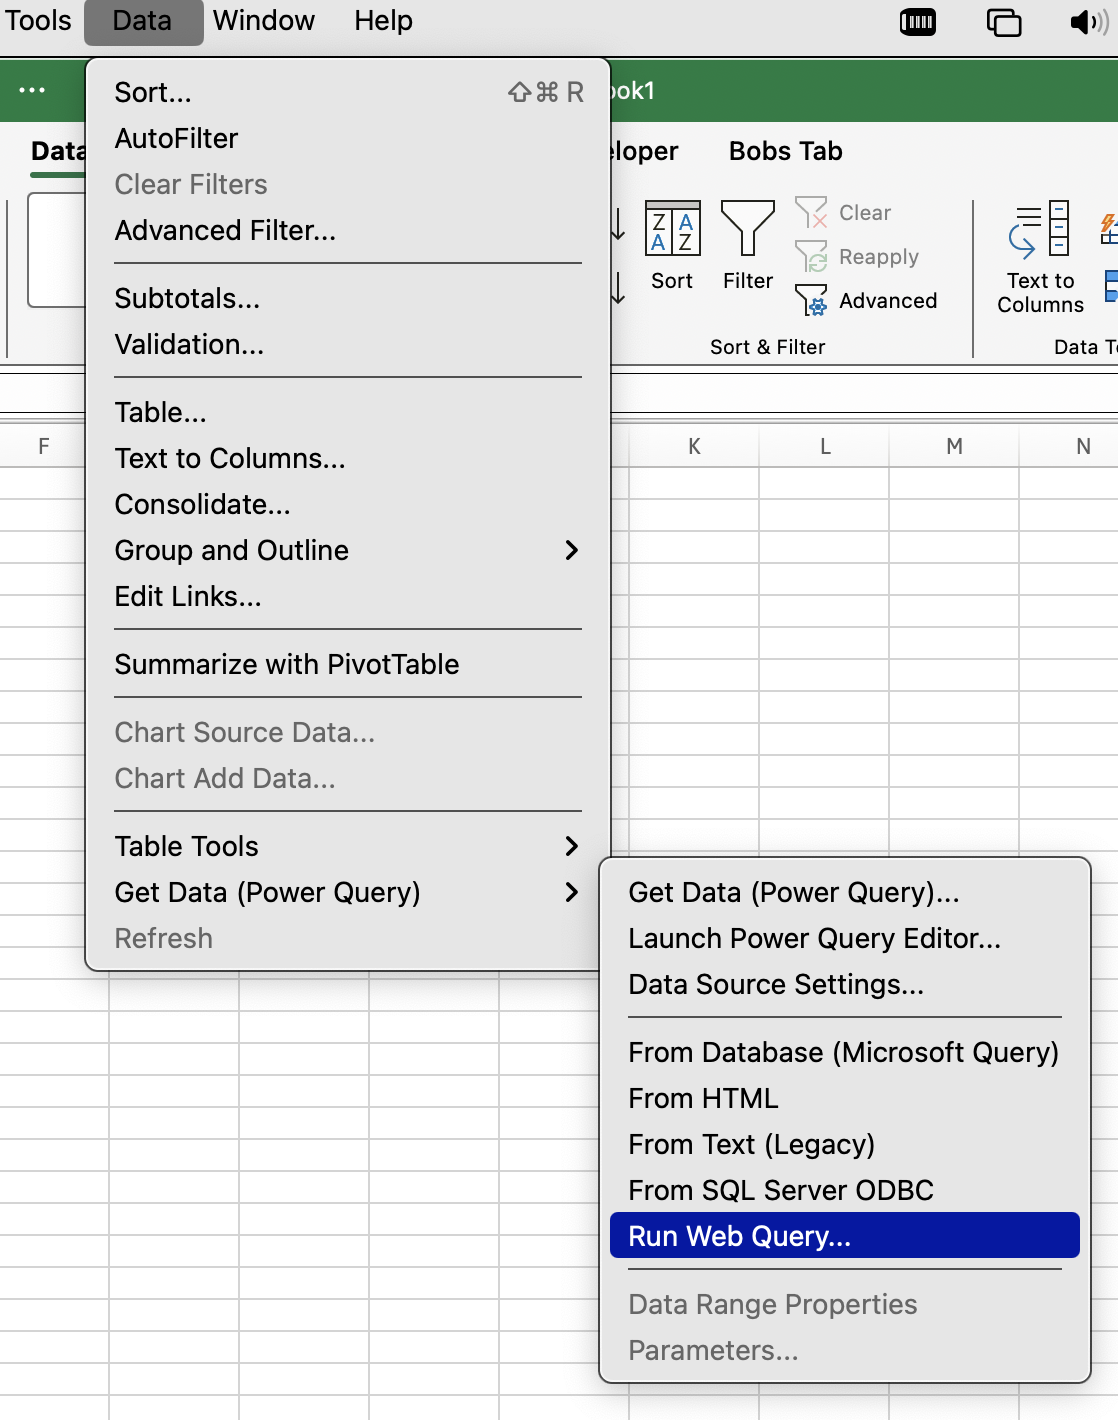Select column K header
This screenshot has width=1118, height=1420.
pos(694,446)
